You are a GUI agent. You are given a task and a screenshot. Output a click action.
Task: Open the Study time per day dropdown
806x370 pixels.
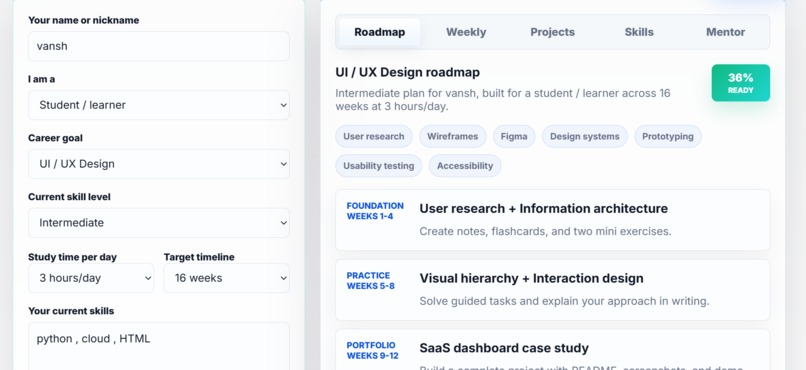pos(91,278)
